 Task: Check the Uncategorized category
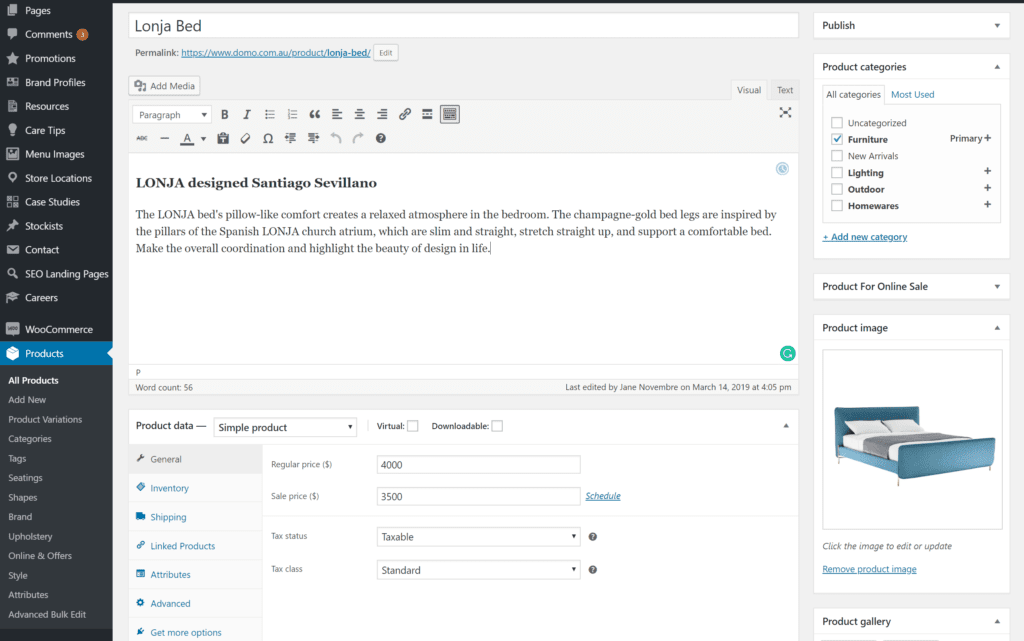(x=837, y=123)
